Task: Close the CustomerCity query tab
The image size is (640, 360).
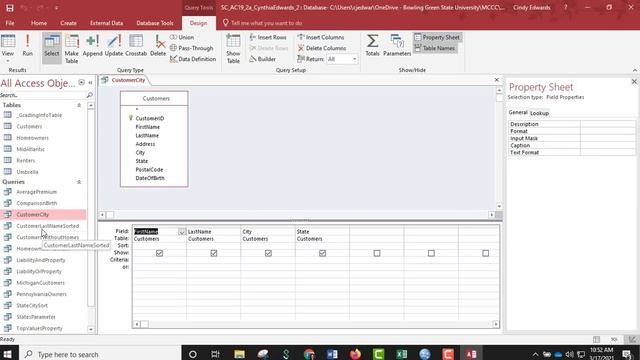Action: 496,80
